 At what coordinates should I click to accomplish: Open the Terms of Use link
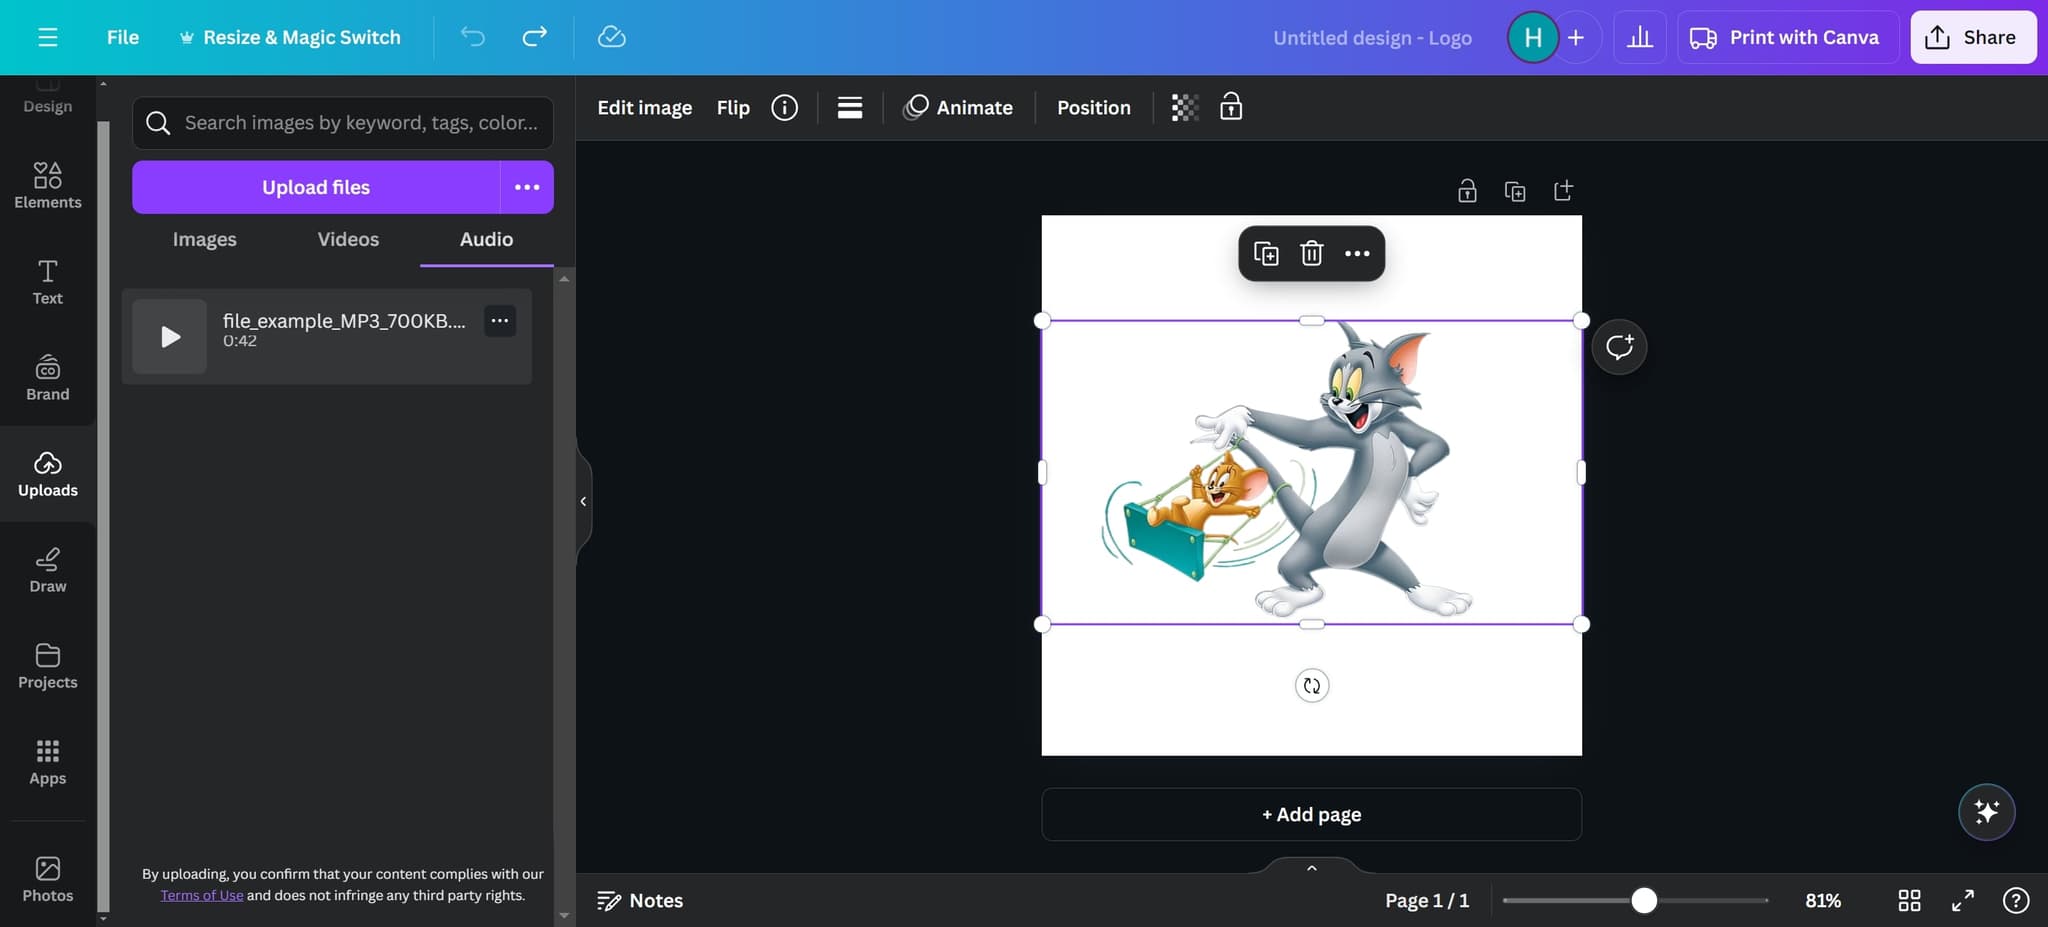tap(202, 895)
